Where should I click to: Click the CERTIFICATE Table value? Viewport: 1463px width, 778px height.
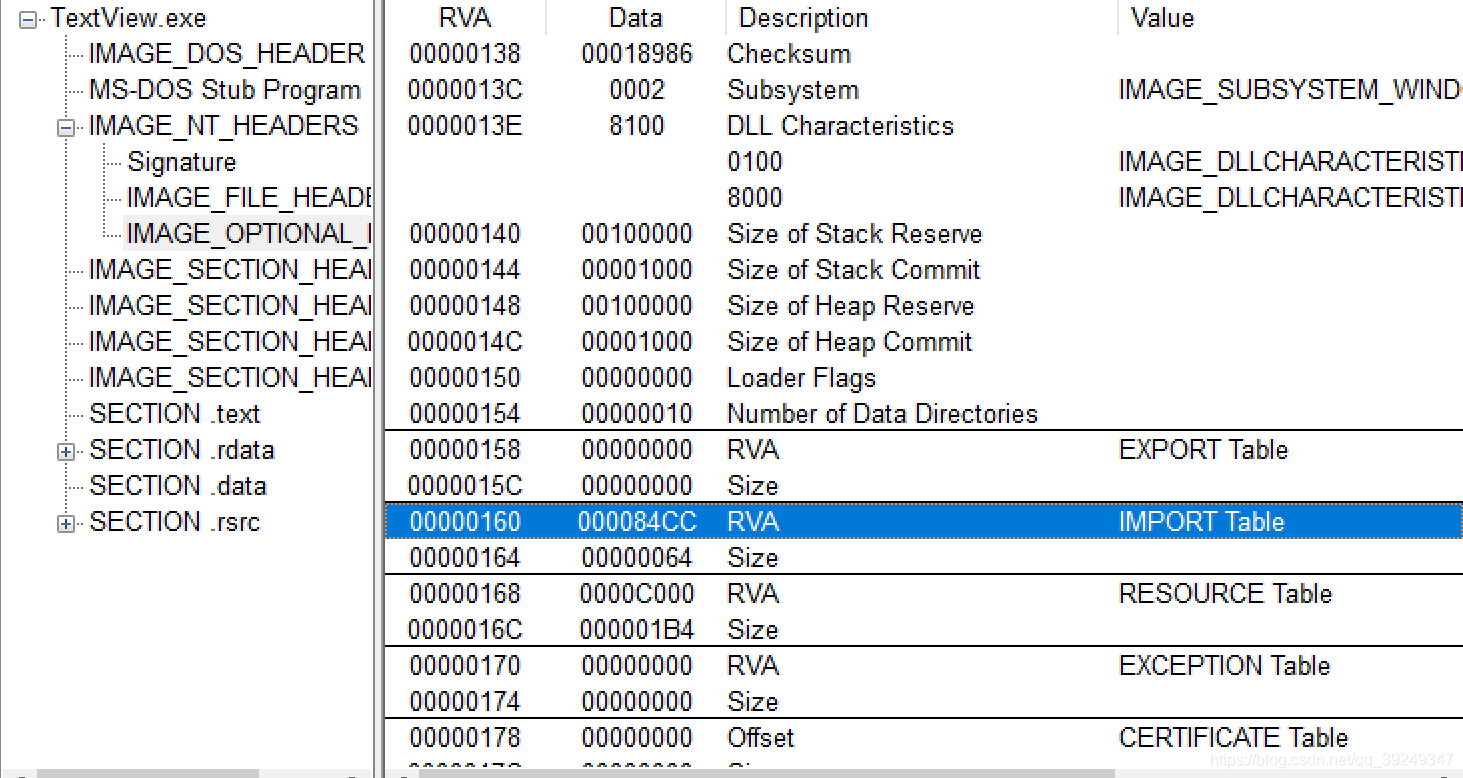pyautogui.click(x=1233, y=738)
